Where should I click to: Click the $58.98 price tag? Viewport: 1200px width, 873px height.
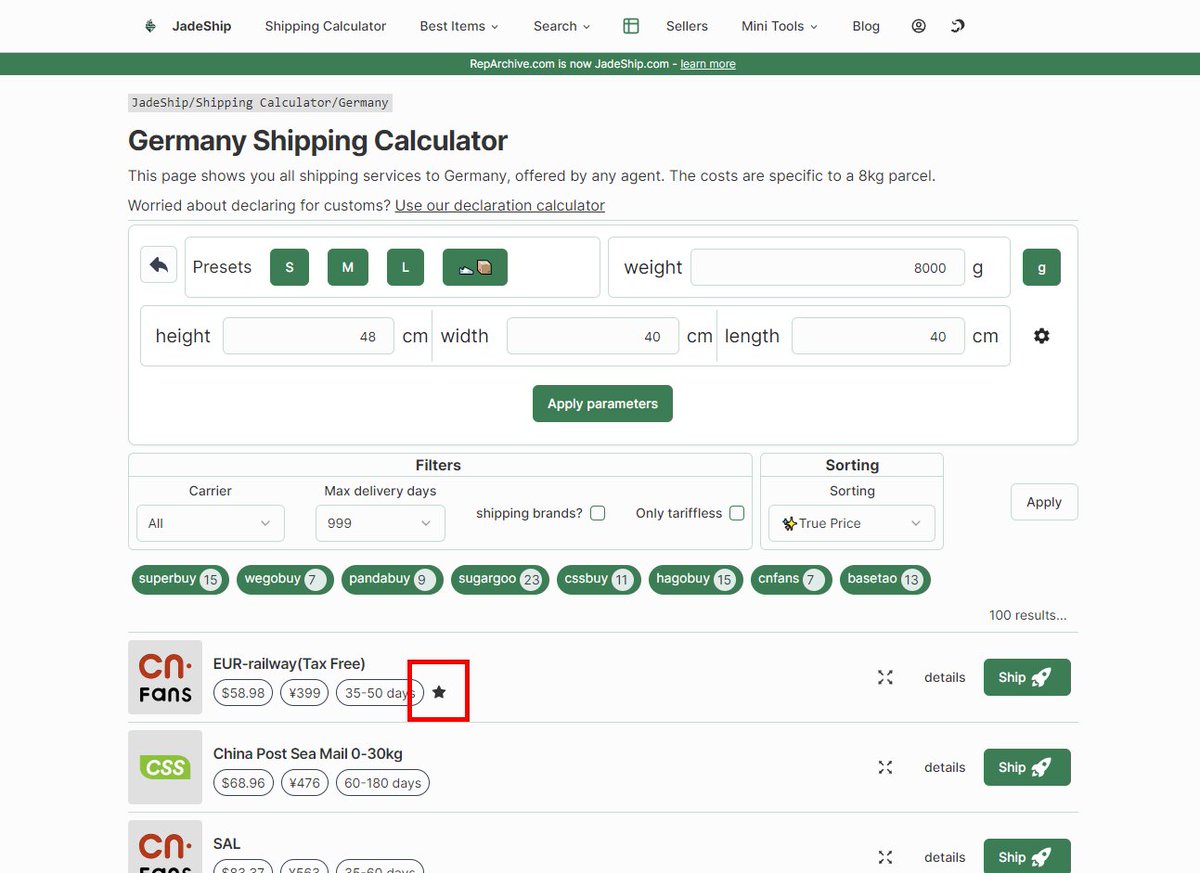[243, 692]
